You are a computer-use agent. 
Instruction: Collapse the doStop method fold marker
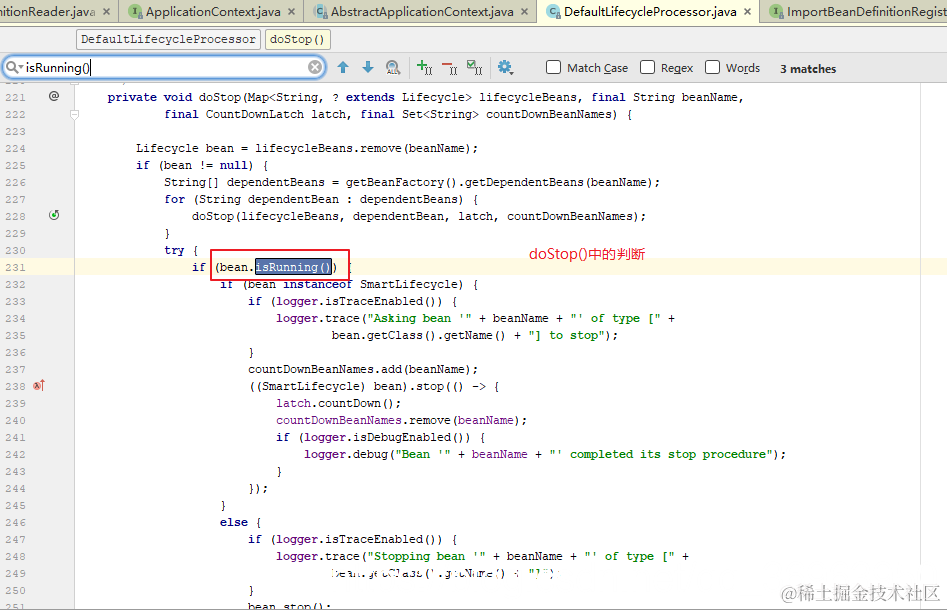[74, 114]
